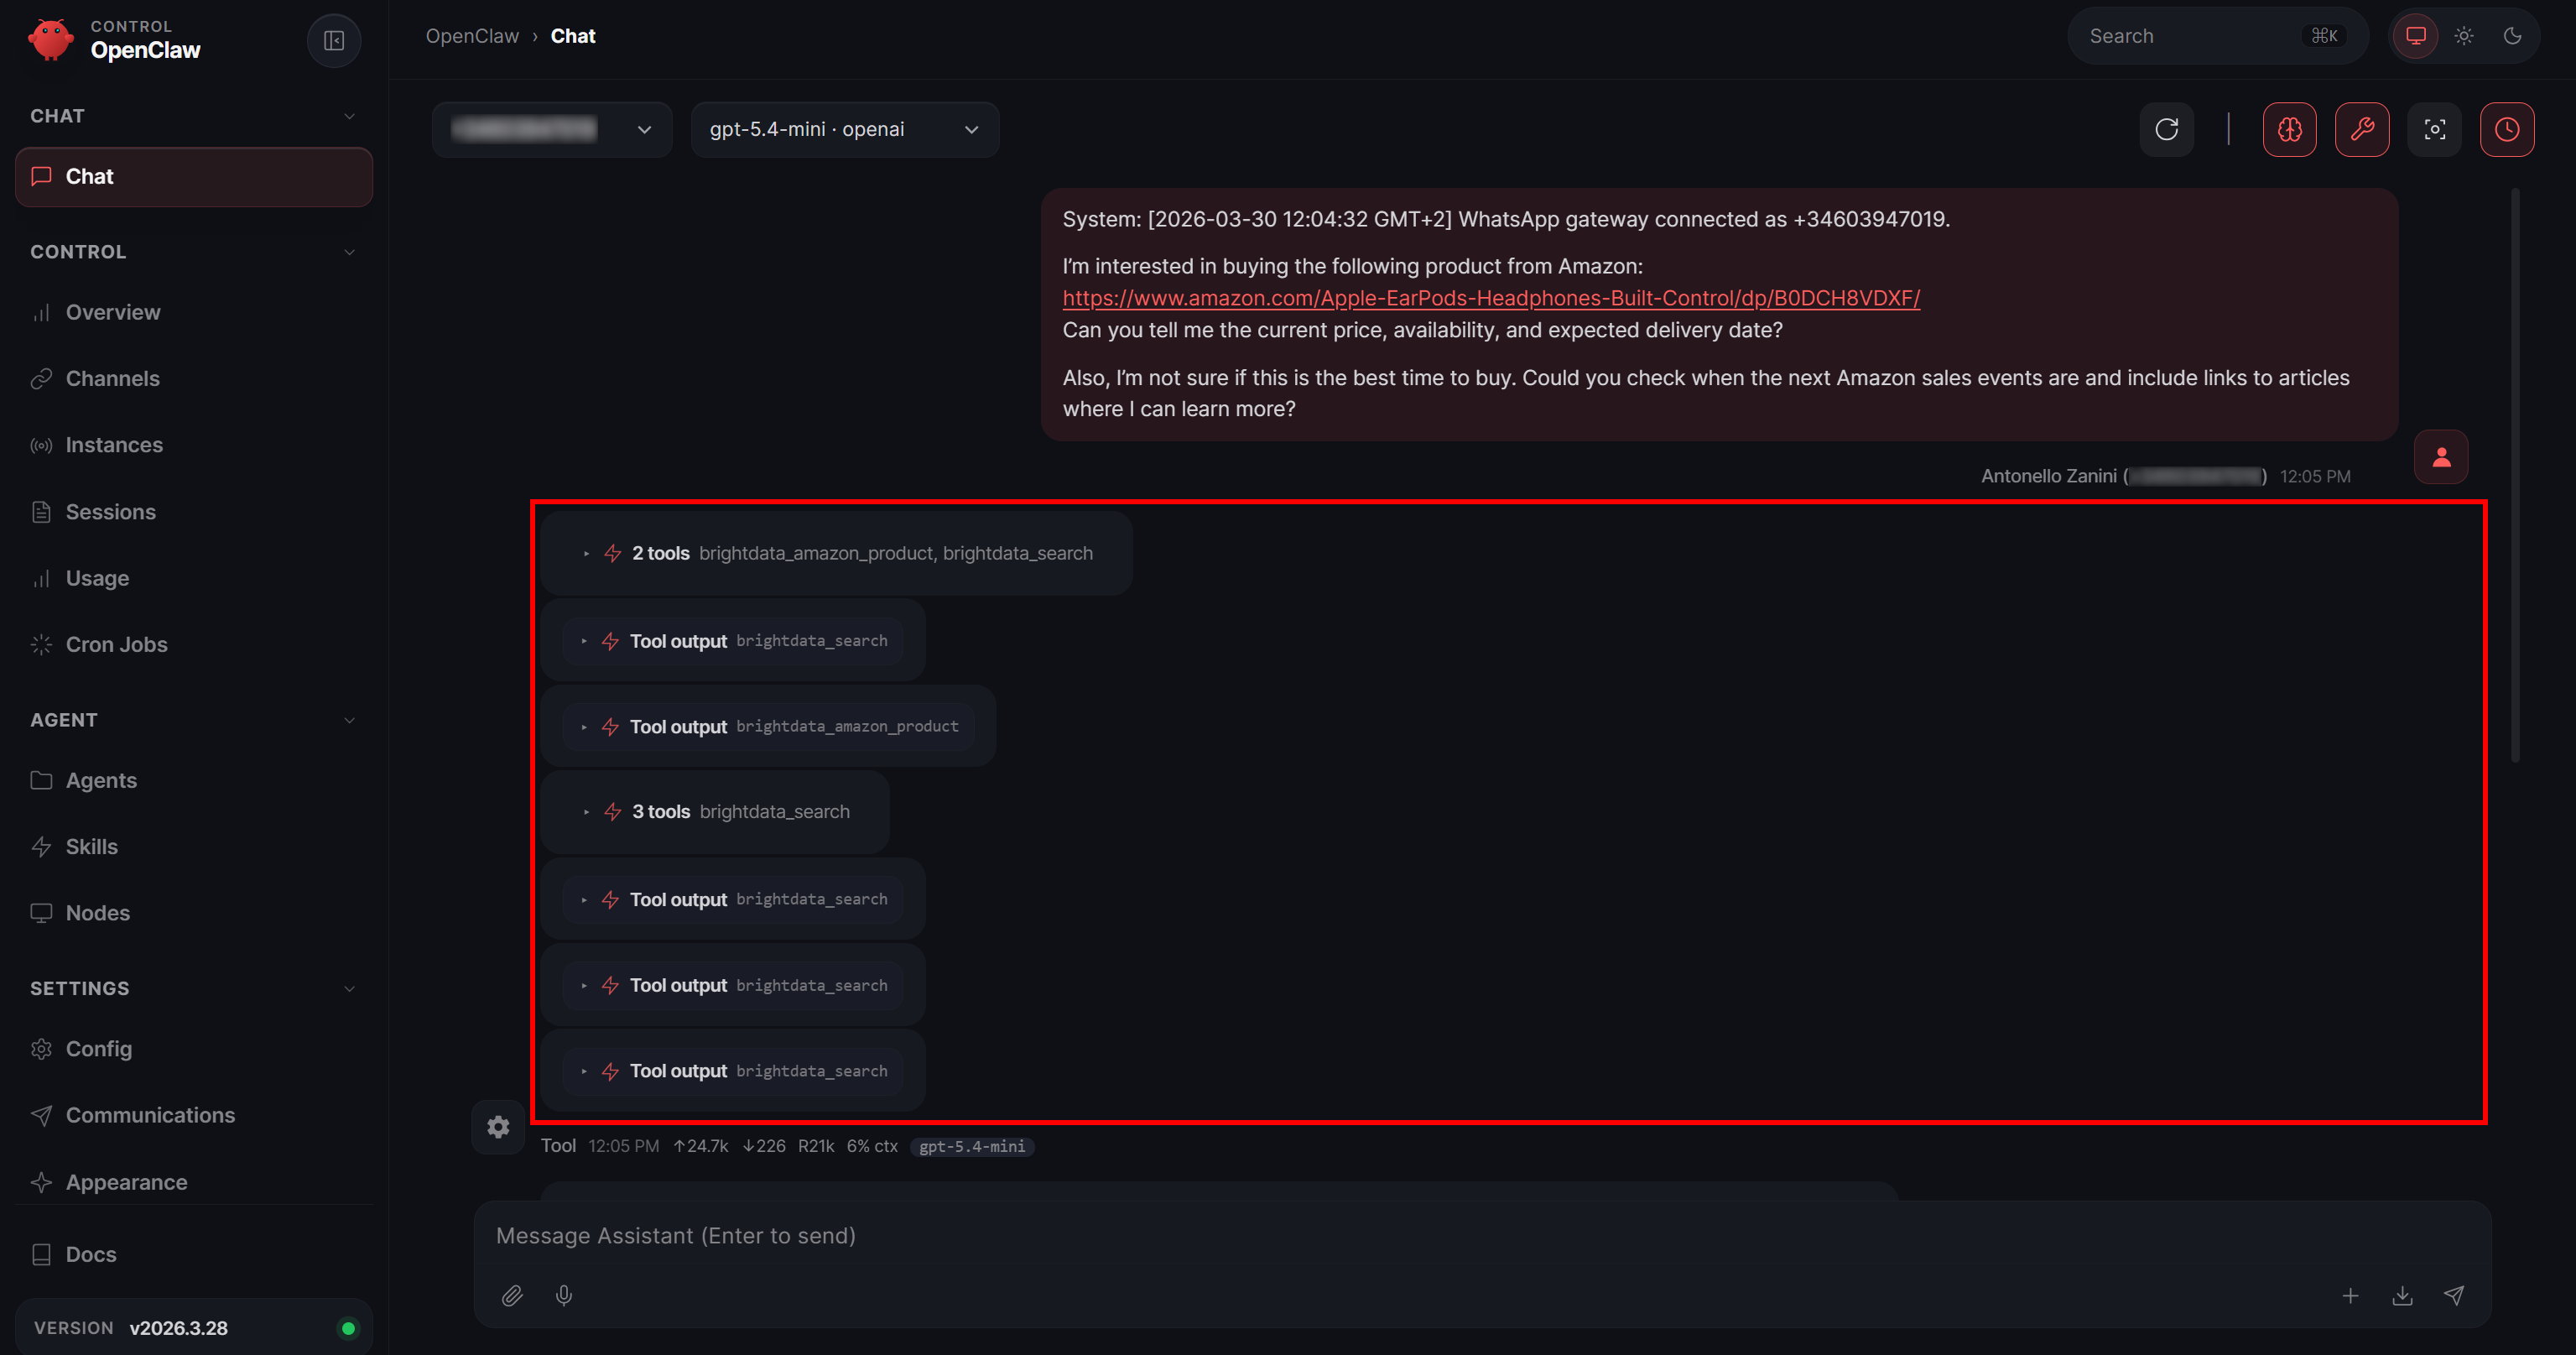Image resolution: width=2576 pixels, height=1355 pixels.
Task: Click the refresh chat icon
Action: click(x=2166, y=129)
